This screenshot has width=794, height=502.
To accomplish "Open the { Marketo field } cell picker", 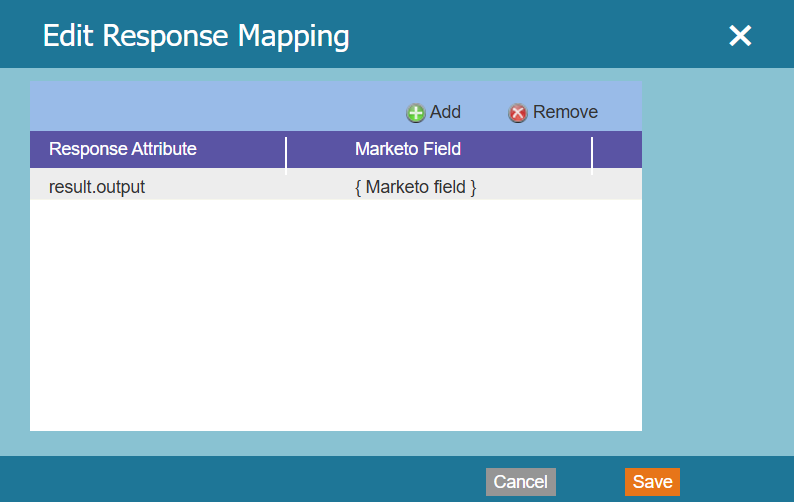I will 415,186.
